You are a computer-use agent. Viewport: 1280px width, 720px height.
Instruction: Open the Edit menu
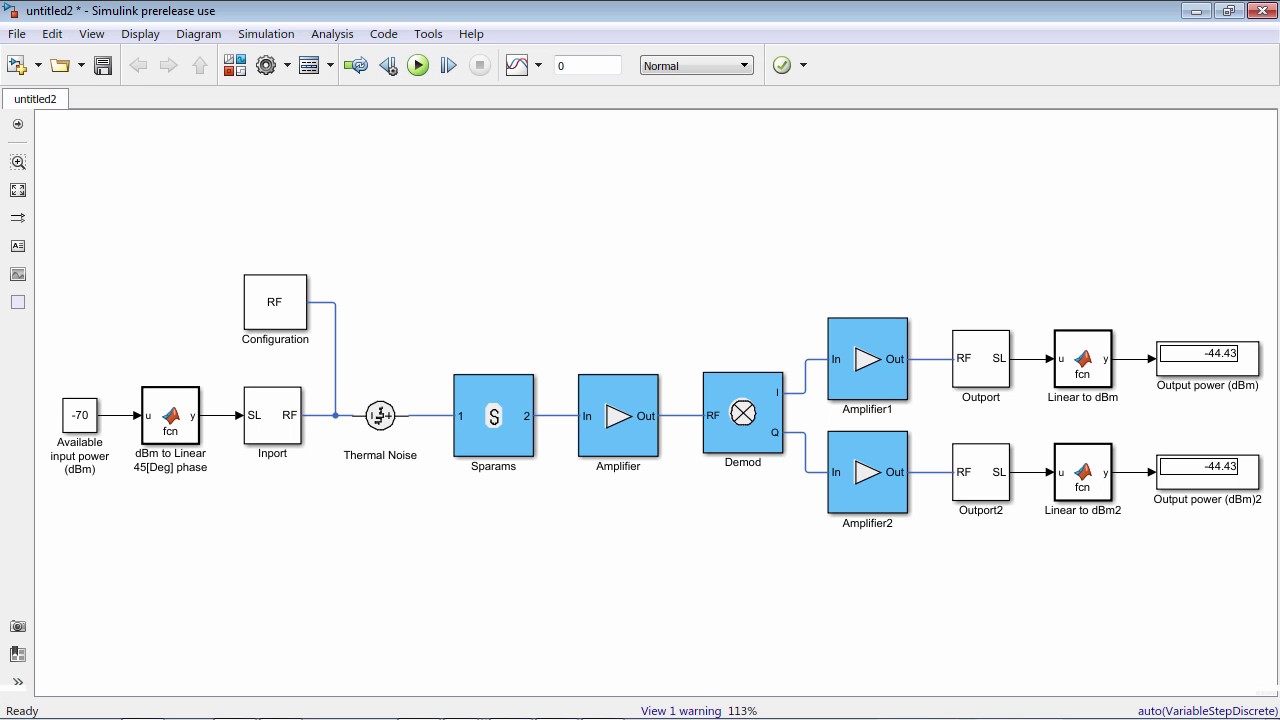pos(52,33)
